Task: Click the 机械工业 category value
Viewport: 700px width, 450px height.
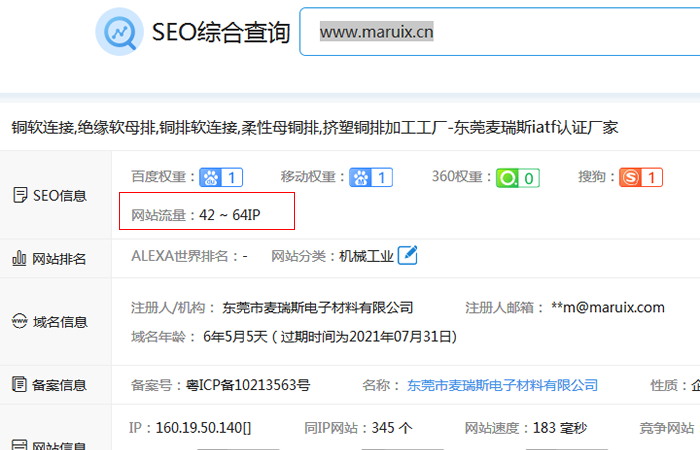Action: [366, 256]
